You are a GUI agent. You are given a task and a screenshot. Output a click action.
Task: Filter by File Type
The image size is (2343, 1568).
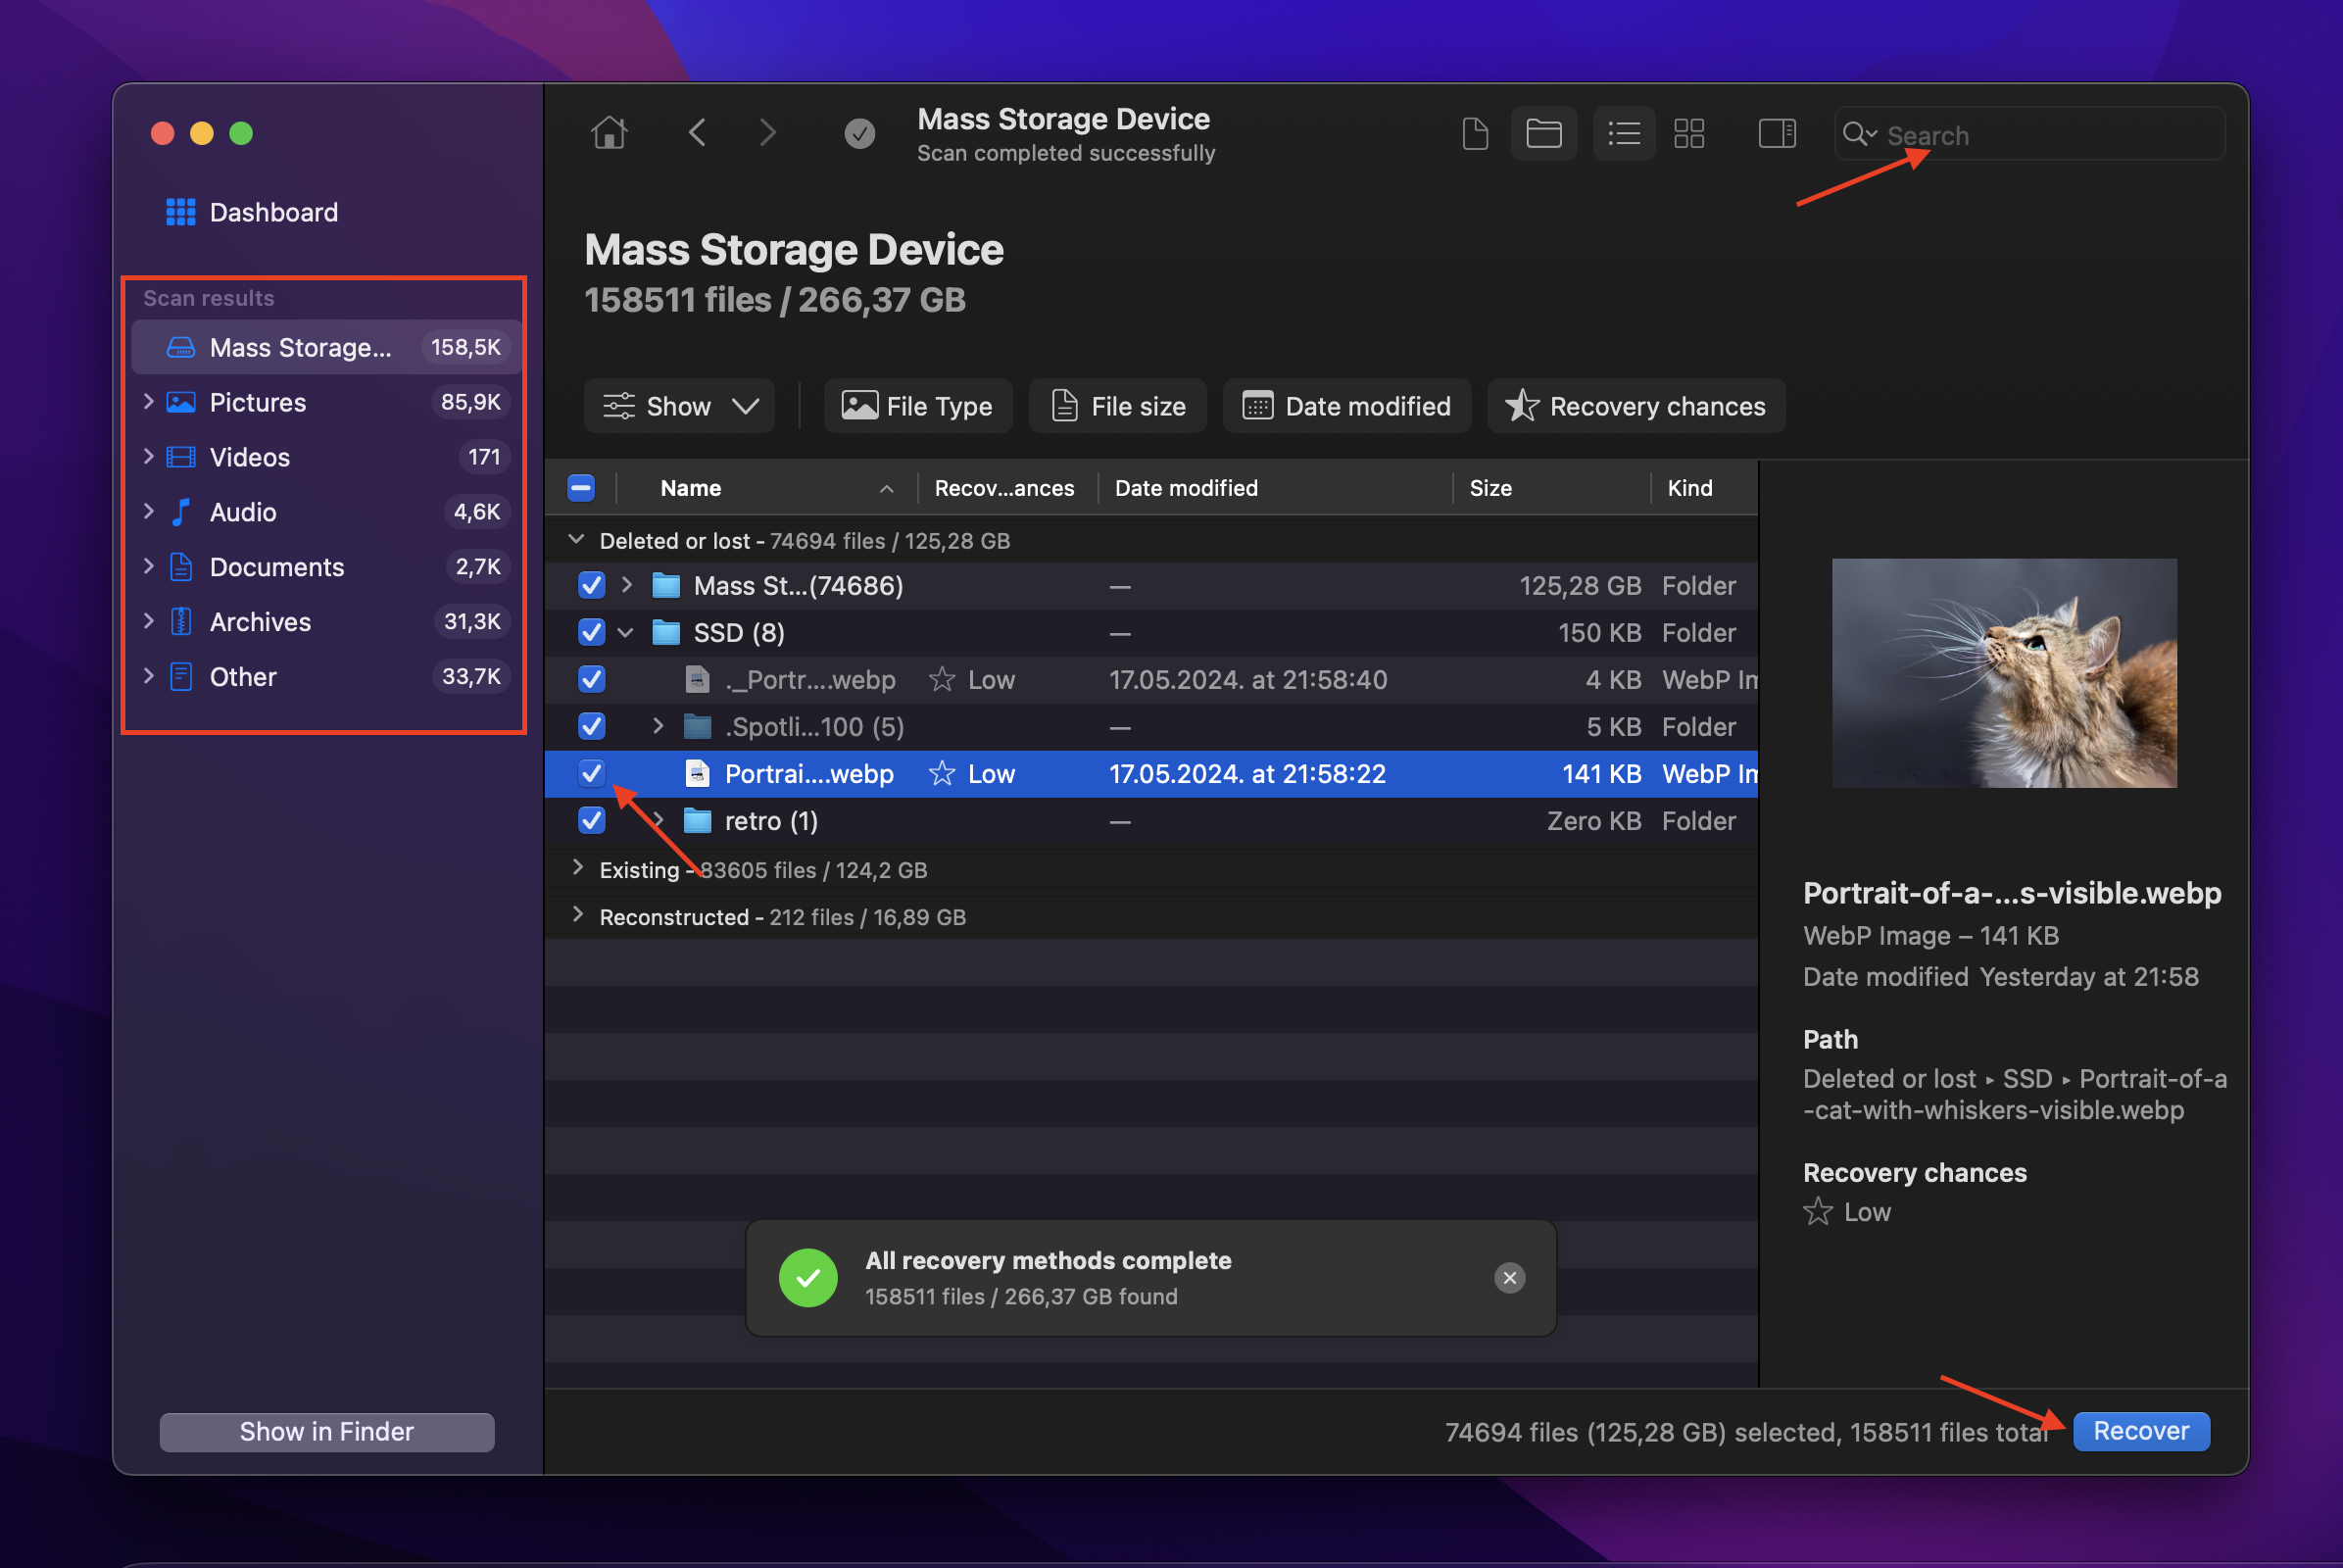click(918, 406)
